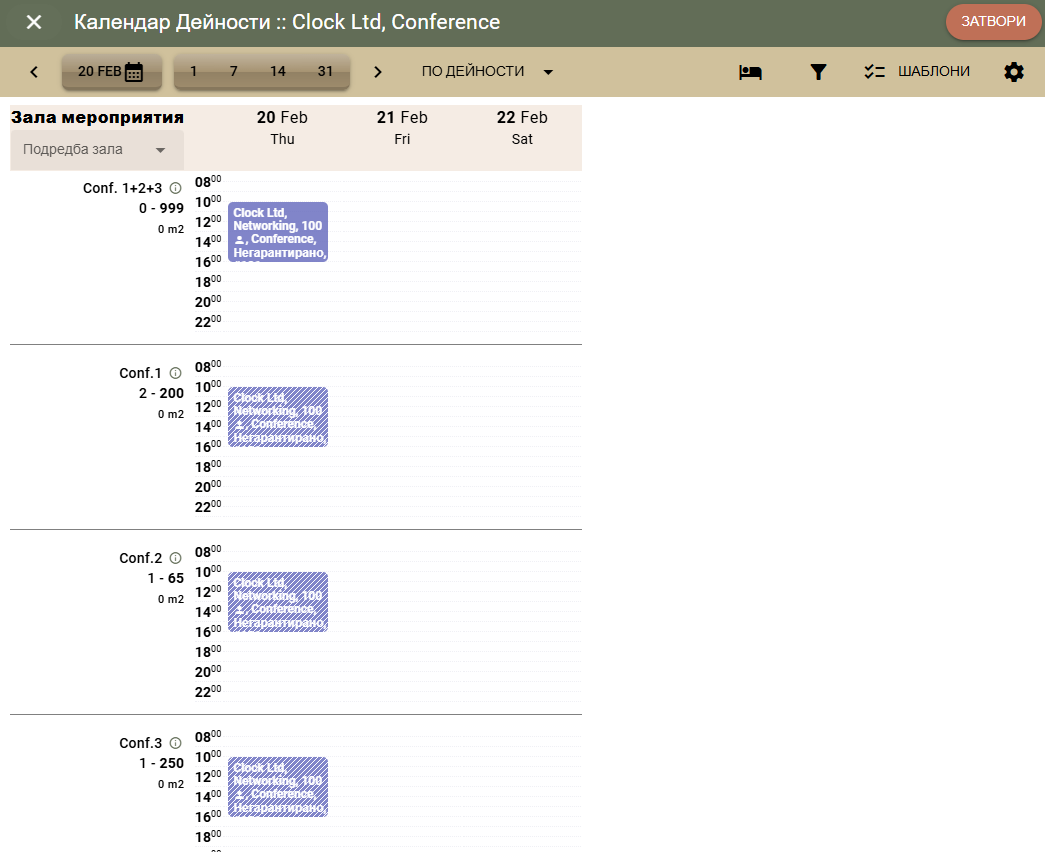Click capacity 1 - 65 text
Viewport: 1045px width, 852px height.
coord(166,578)
